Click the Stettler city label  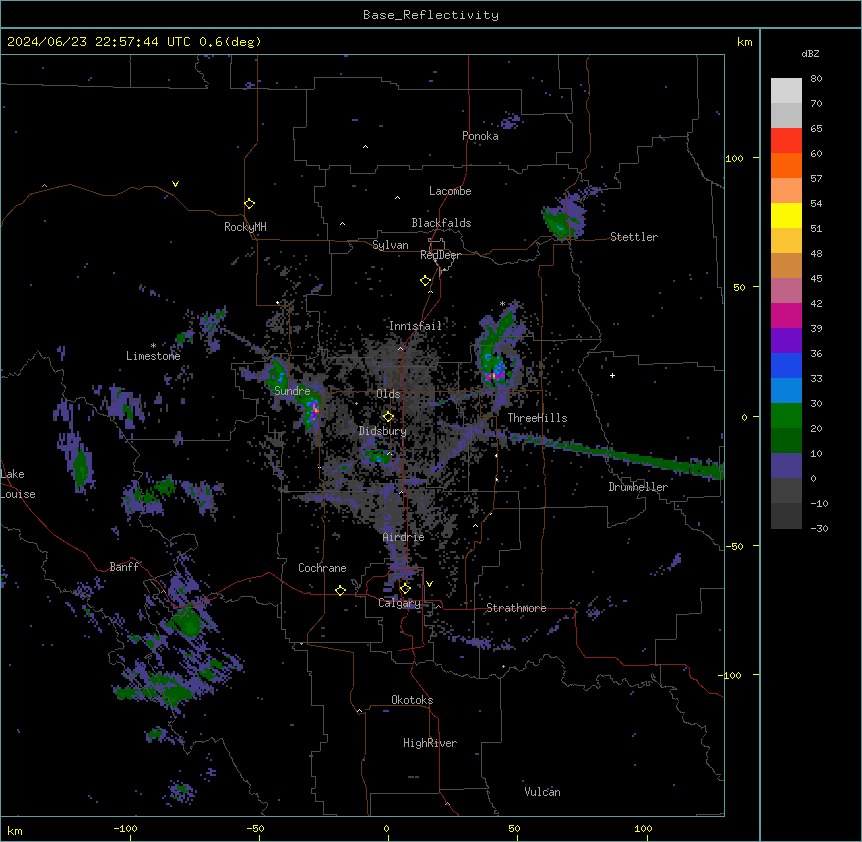tap(634, 237)
